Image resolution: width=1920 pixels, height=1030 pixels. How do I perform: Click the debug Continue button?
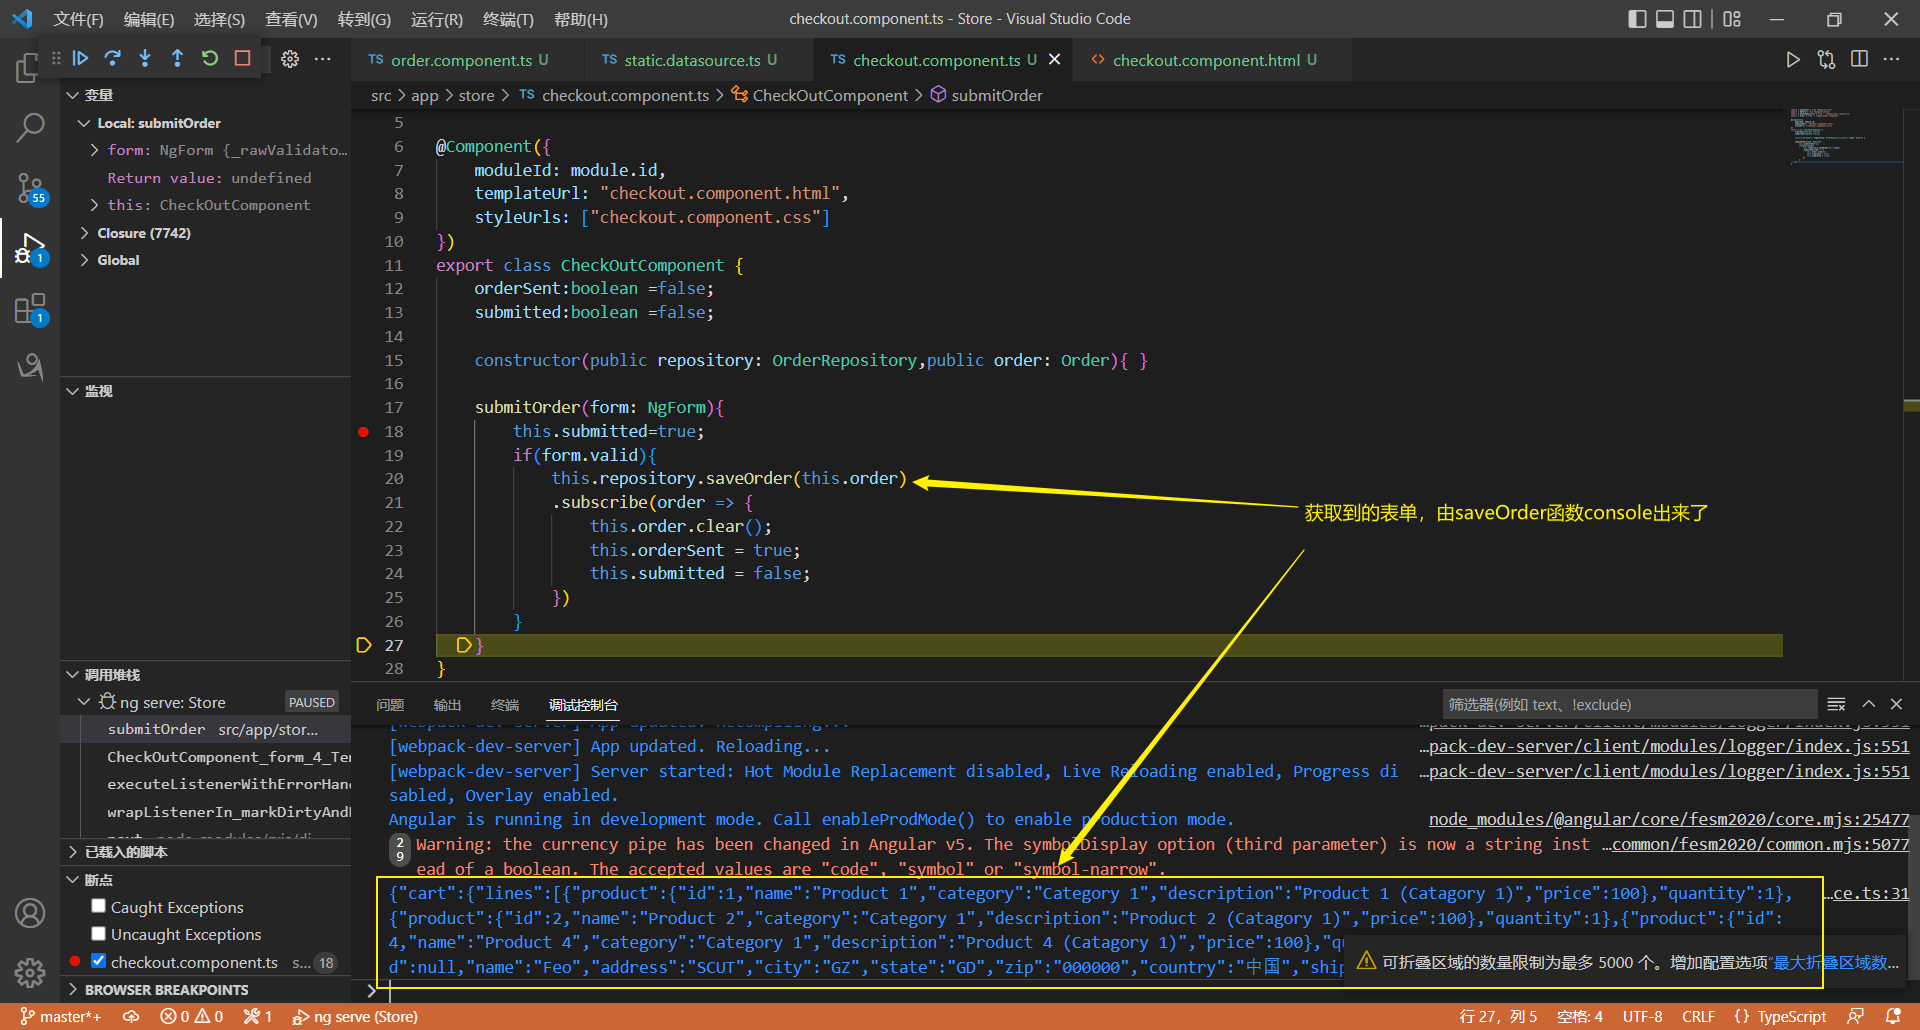tap(81, 59)
